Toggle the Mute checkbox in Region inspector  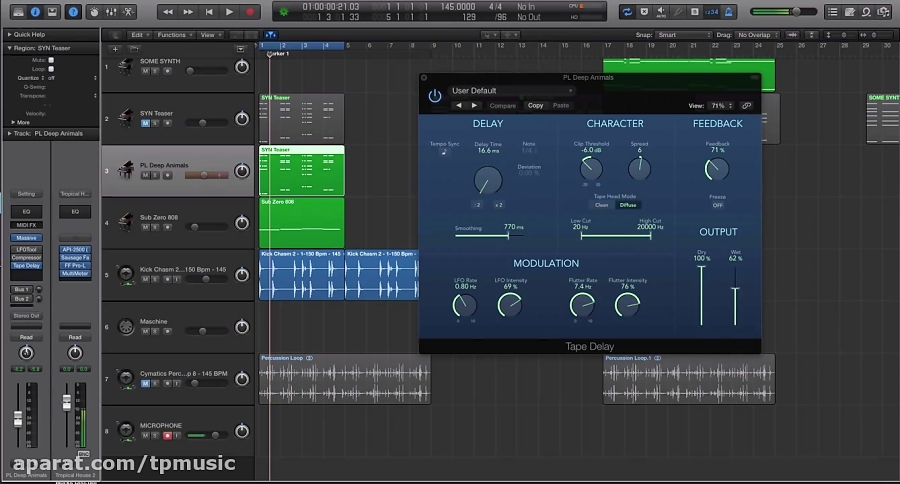(51, 60)
